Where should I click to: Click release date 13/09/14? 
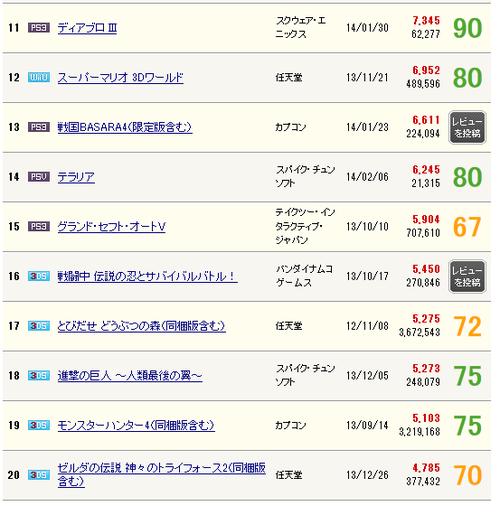367,425
